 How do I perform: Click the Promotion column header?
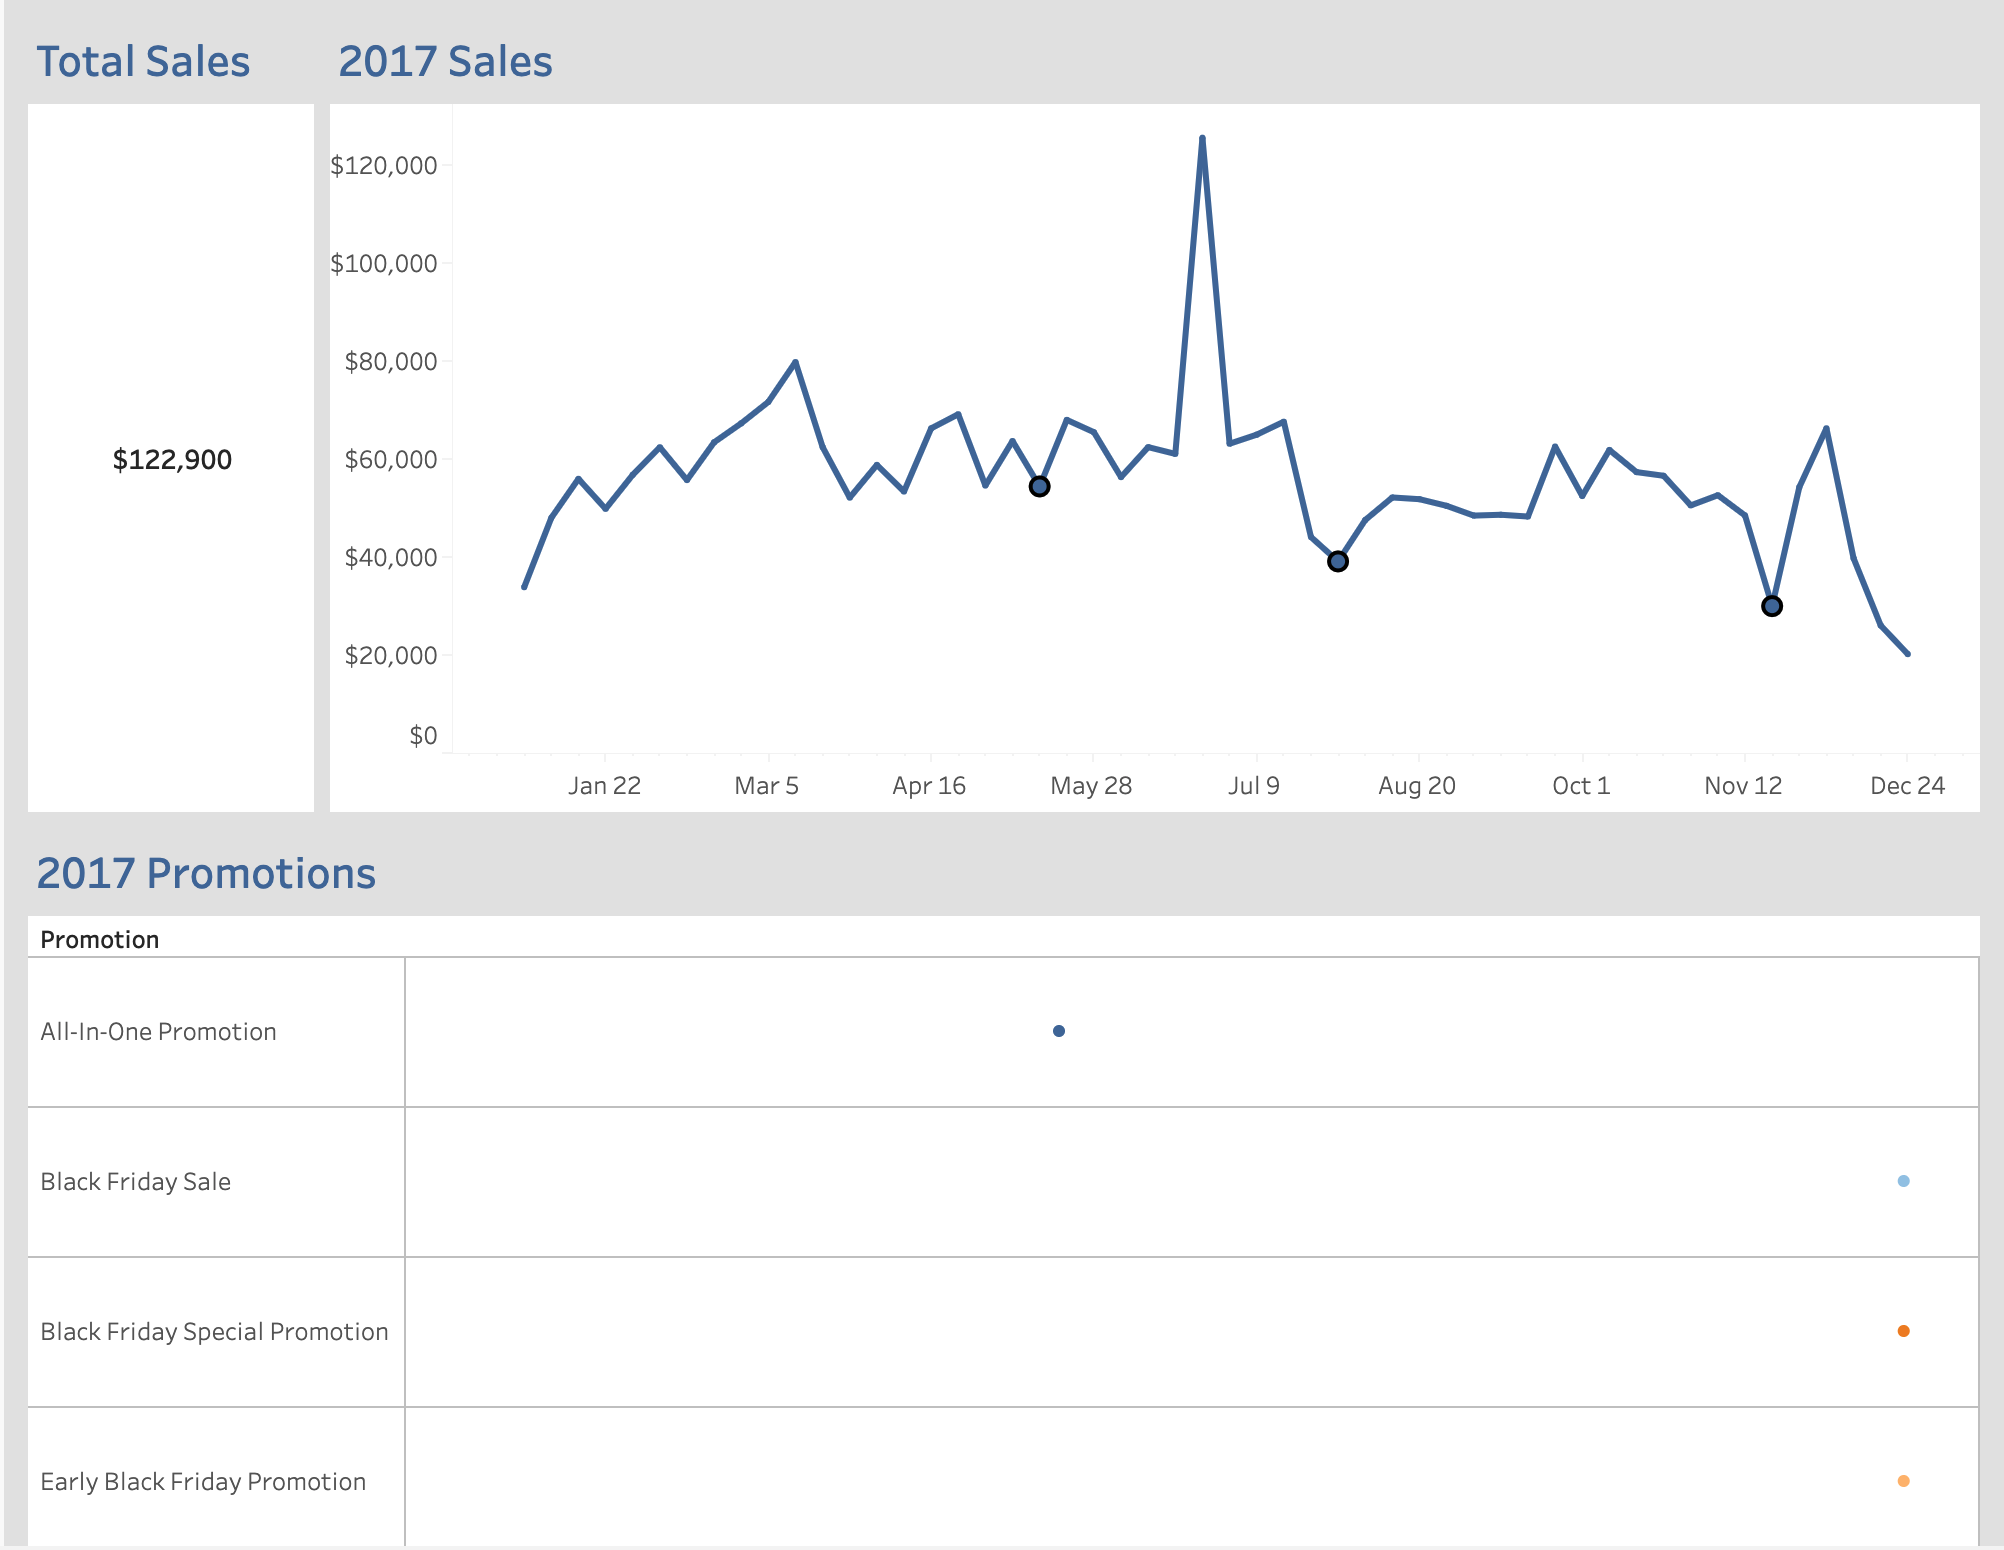[x=99, y=940]
